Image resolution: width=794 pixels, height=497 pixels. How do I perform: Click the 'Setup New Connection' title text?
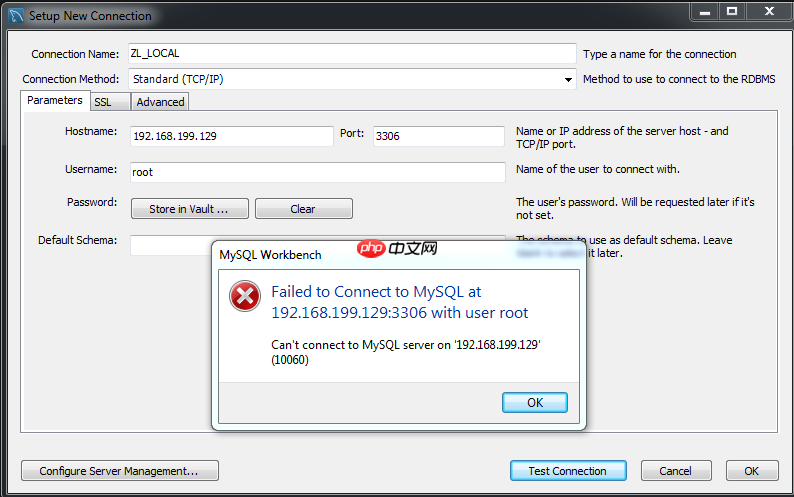pos(90,16)
